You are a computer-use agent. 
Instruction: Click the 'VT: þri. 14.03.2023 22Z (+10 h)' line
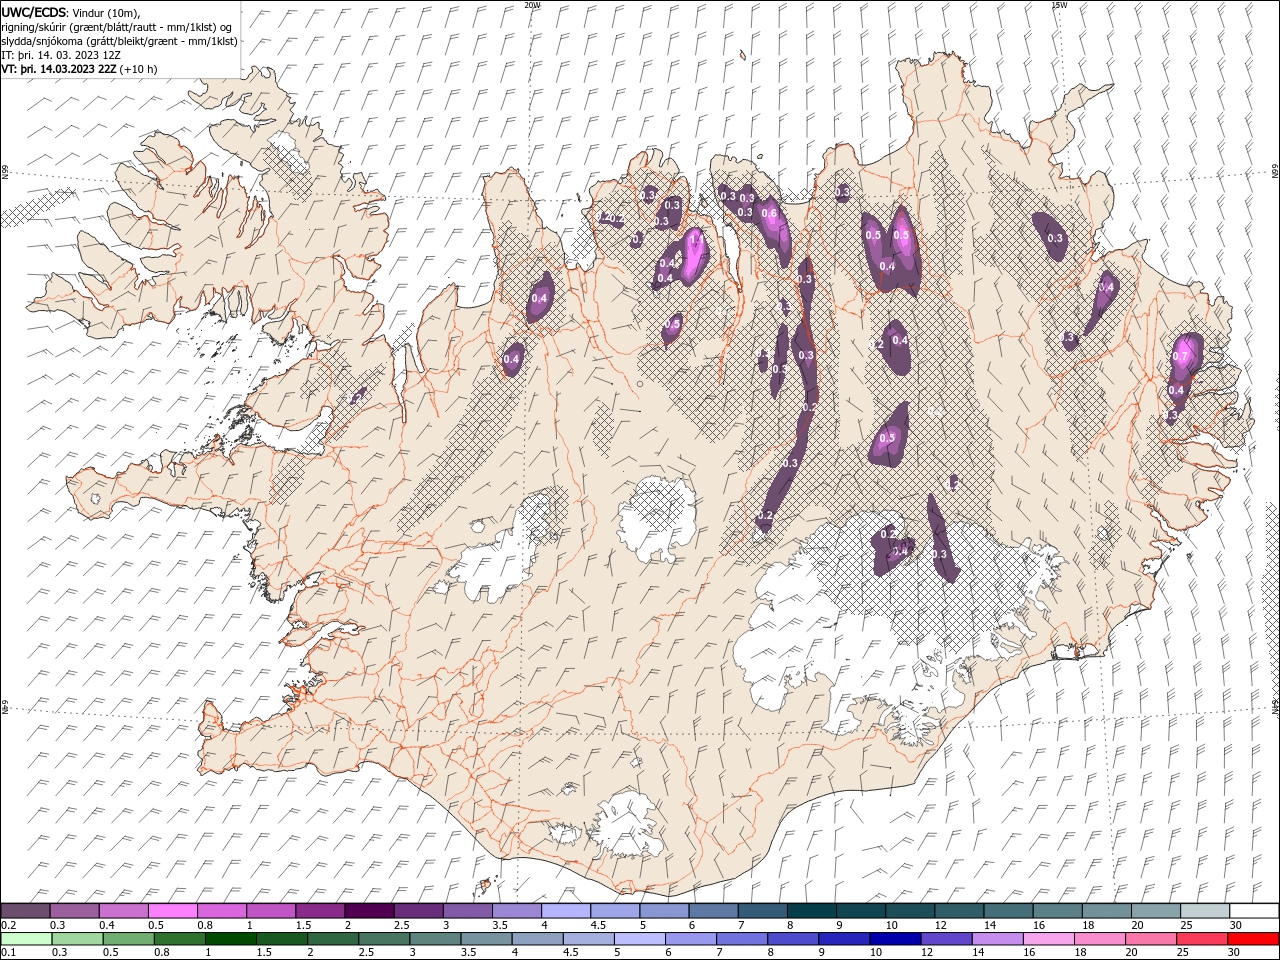pyautogui.click(x=80, y=69)
